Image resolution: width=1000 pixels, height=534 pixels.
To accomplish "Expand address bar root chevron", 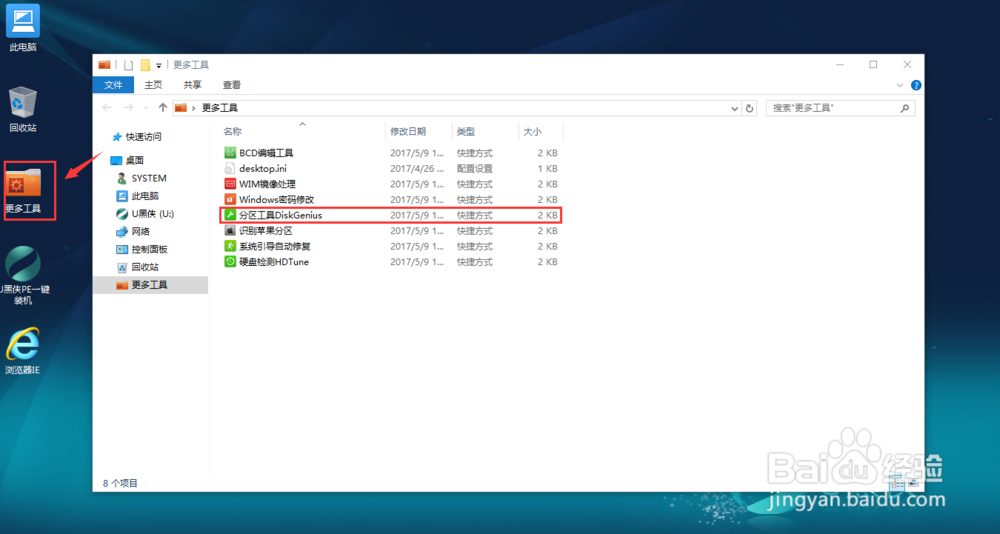I will point(193,108).
